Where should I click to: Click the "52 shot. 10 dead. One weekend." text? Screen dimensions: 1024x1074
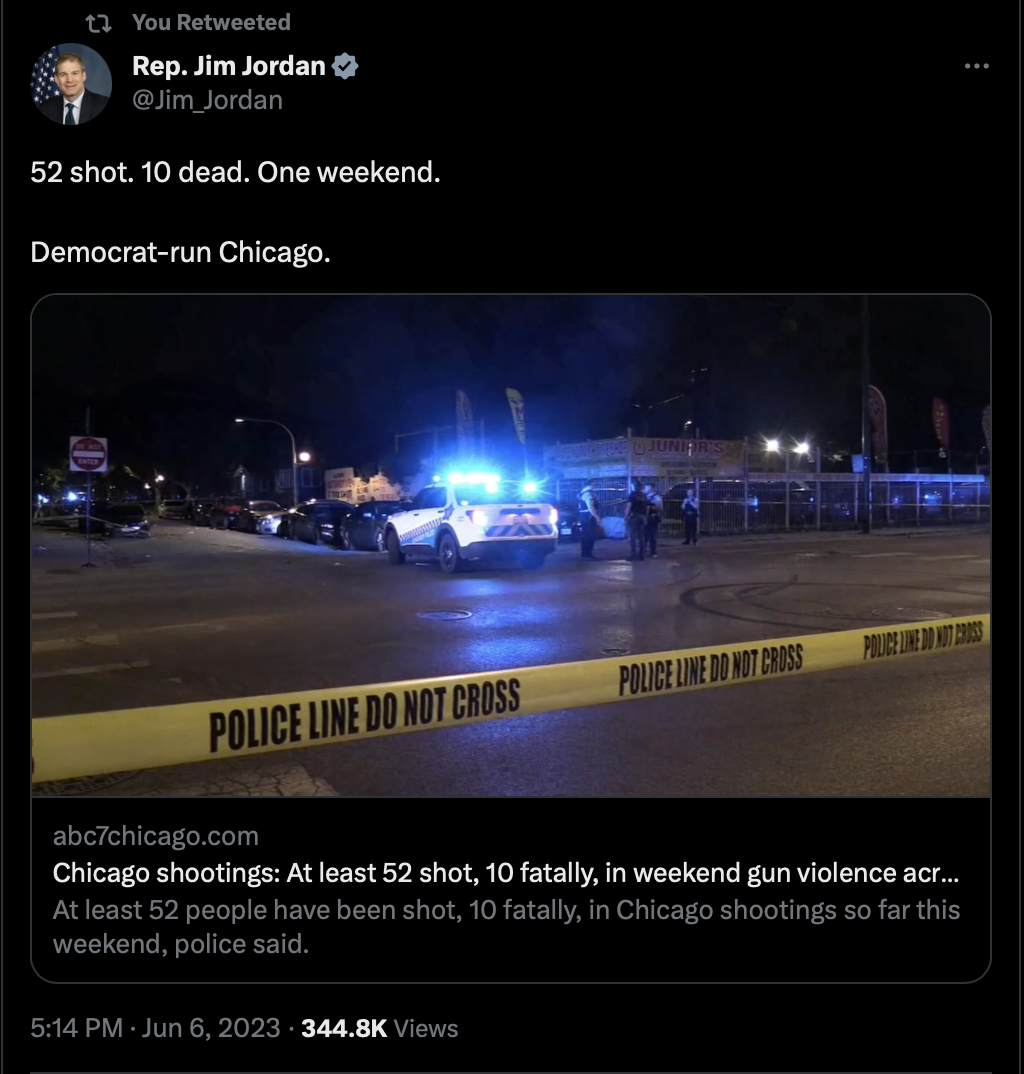pyautogui.click(x=235, y=172)
